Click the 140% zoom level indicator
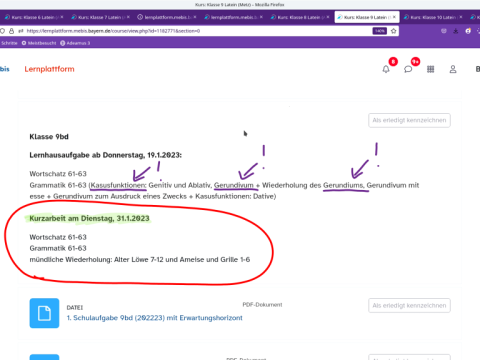Viewport: 480px width, 360px height. click(x=380, y=31)
